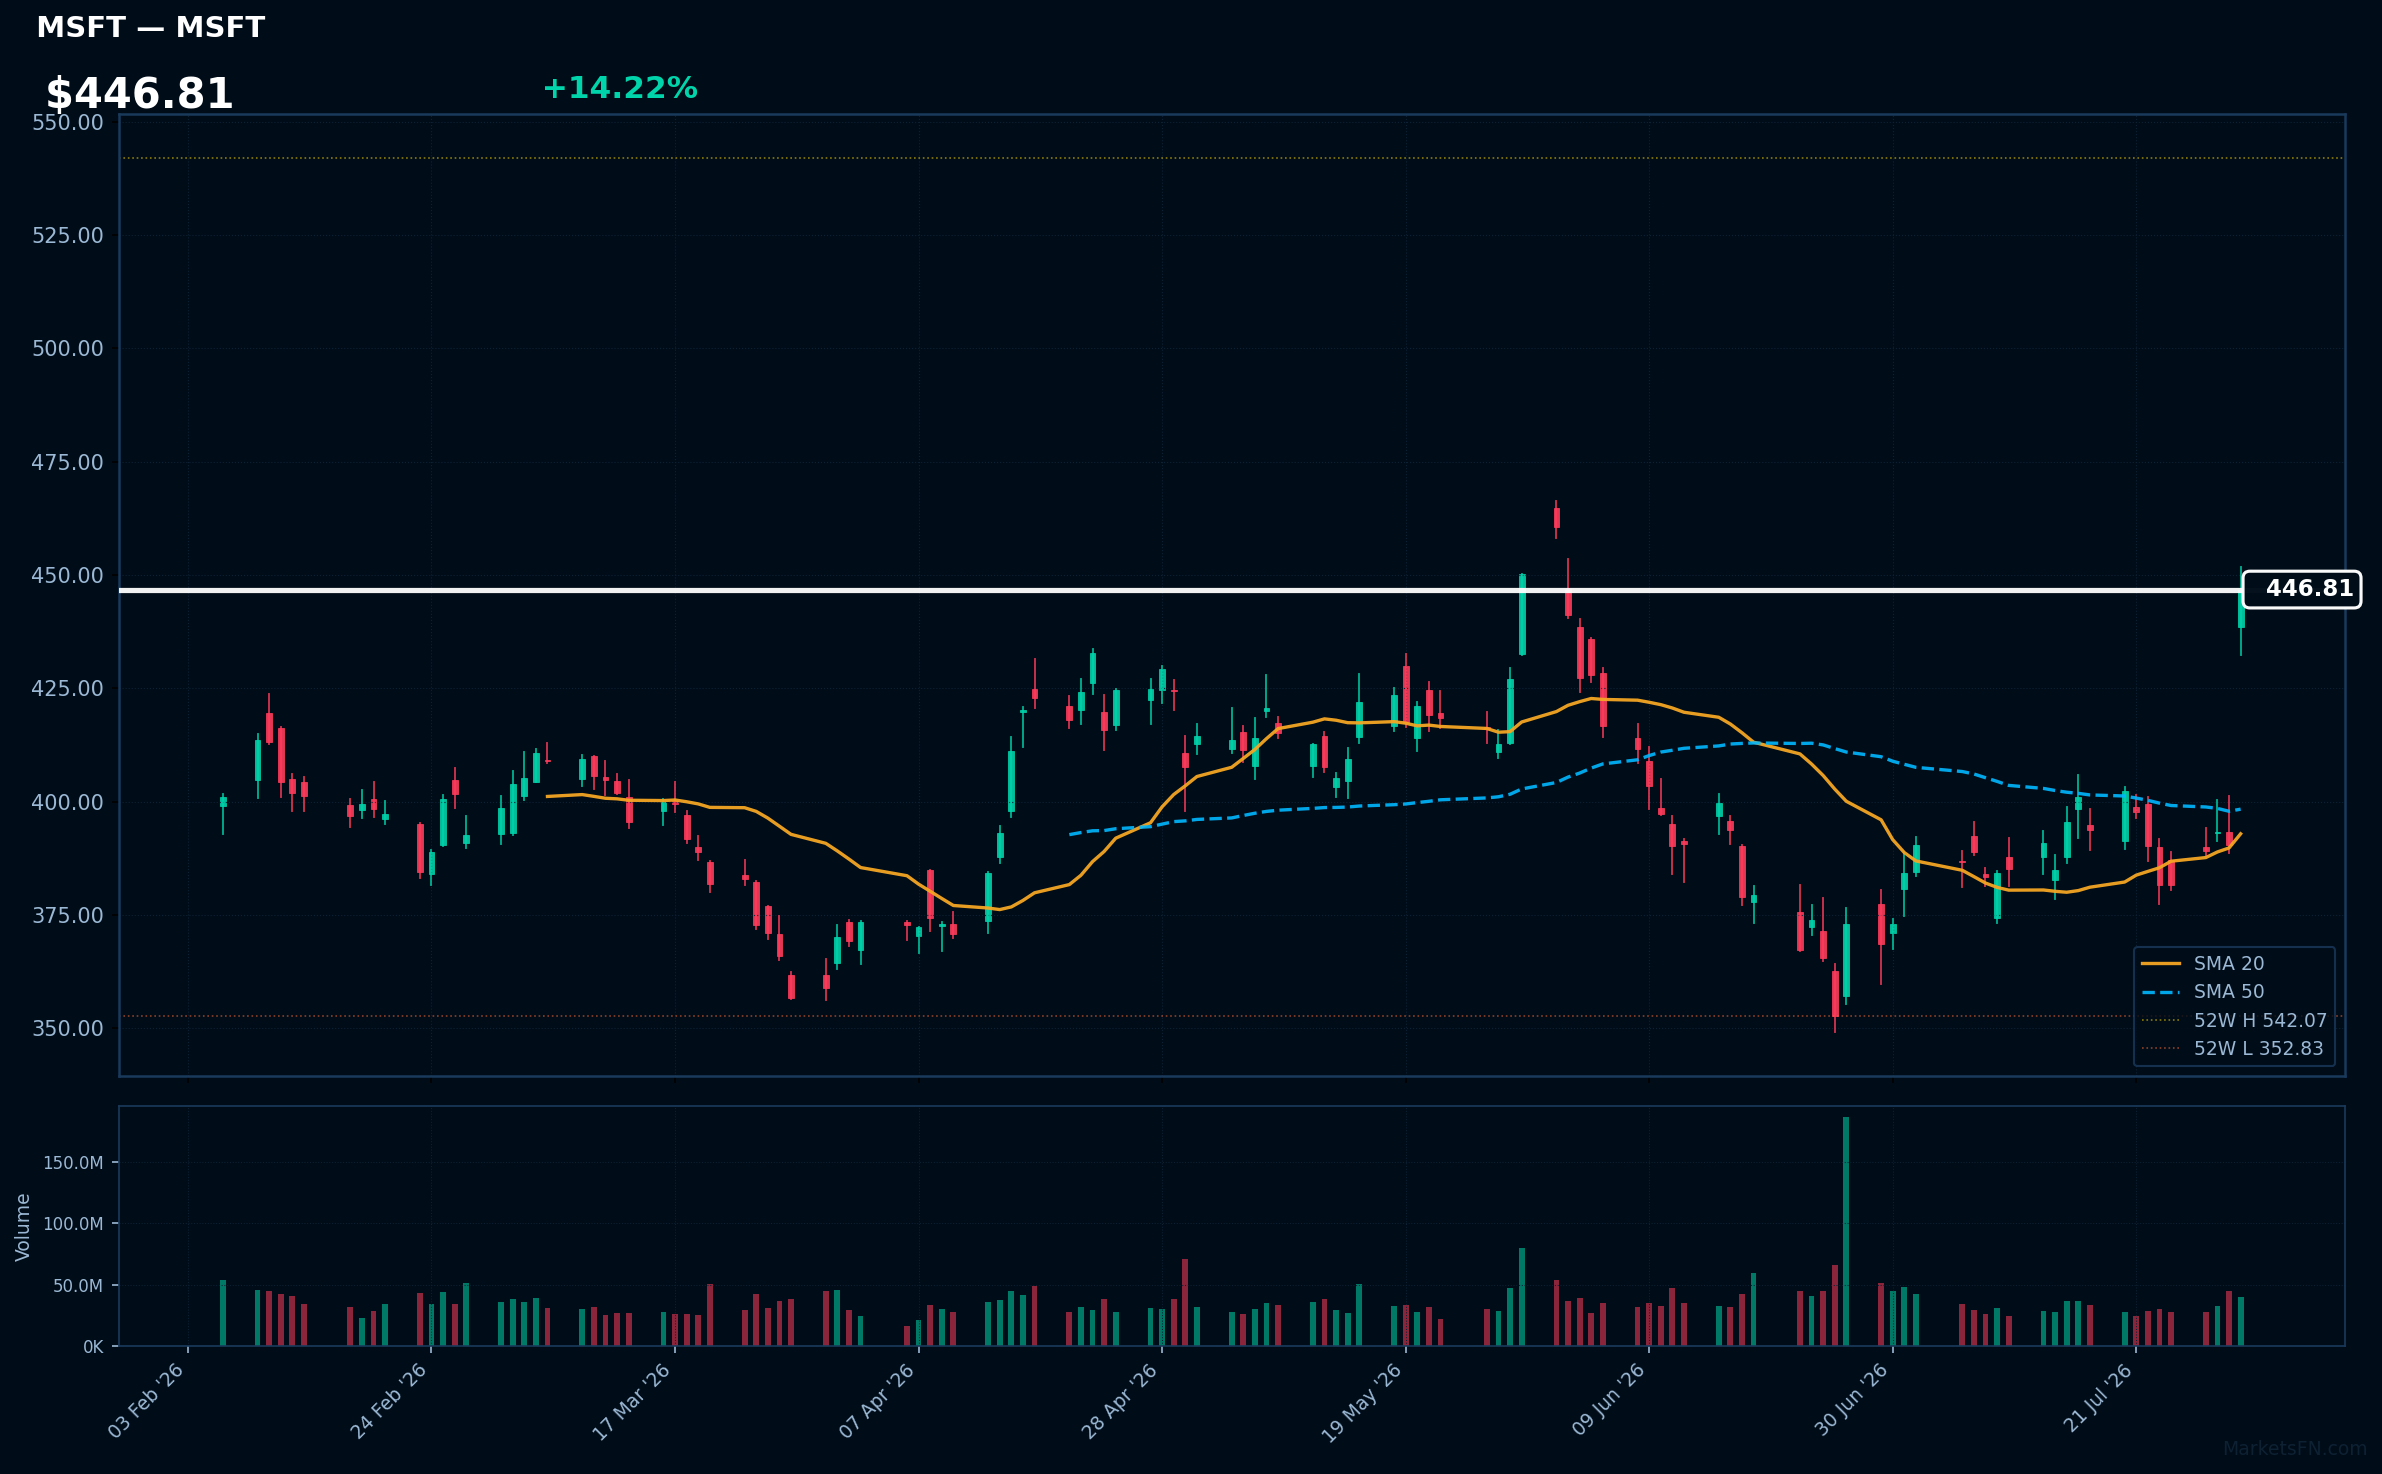
Task: Select SMA 20 legend entry
Action: (2203, 963)
